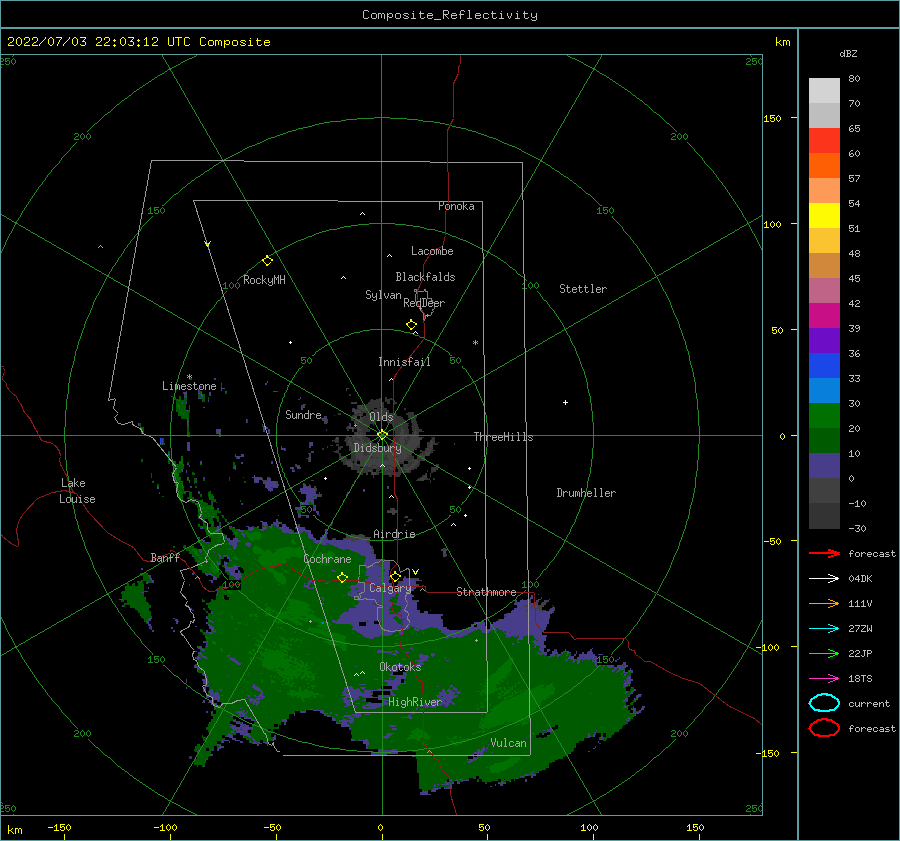This screenshot has height=841, width=900.
Task: Click the Ponoka label
Action: [x=456, y=206]
